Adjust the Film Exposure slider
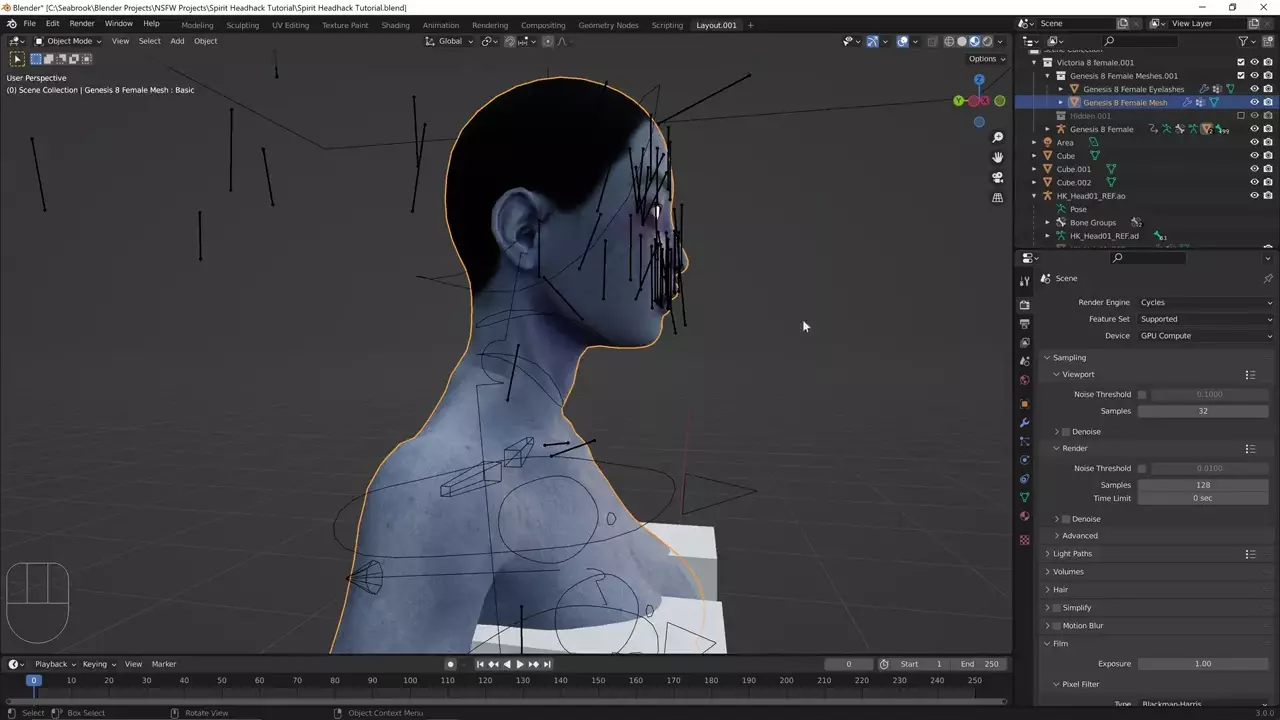 (x=1203, y=664)
